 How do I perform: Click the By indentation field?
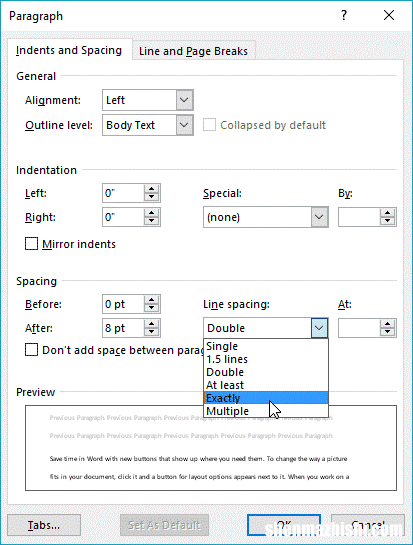point(359,217)
